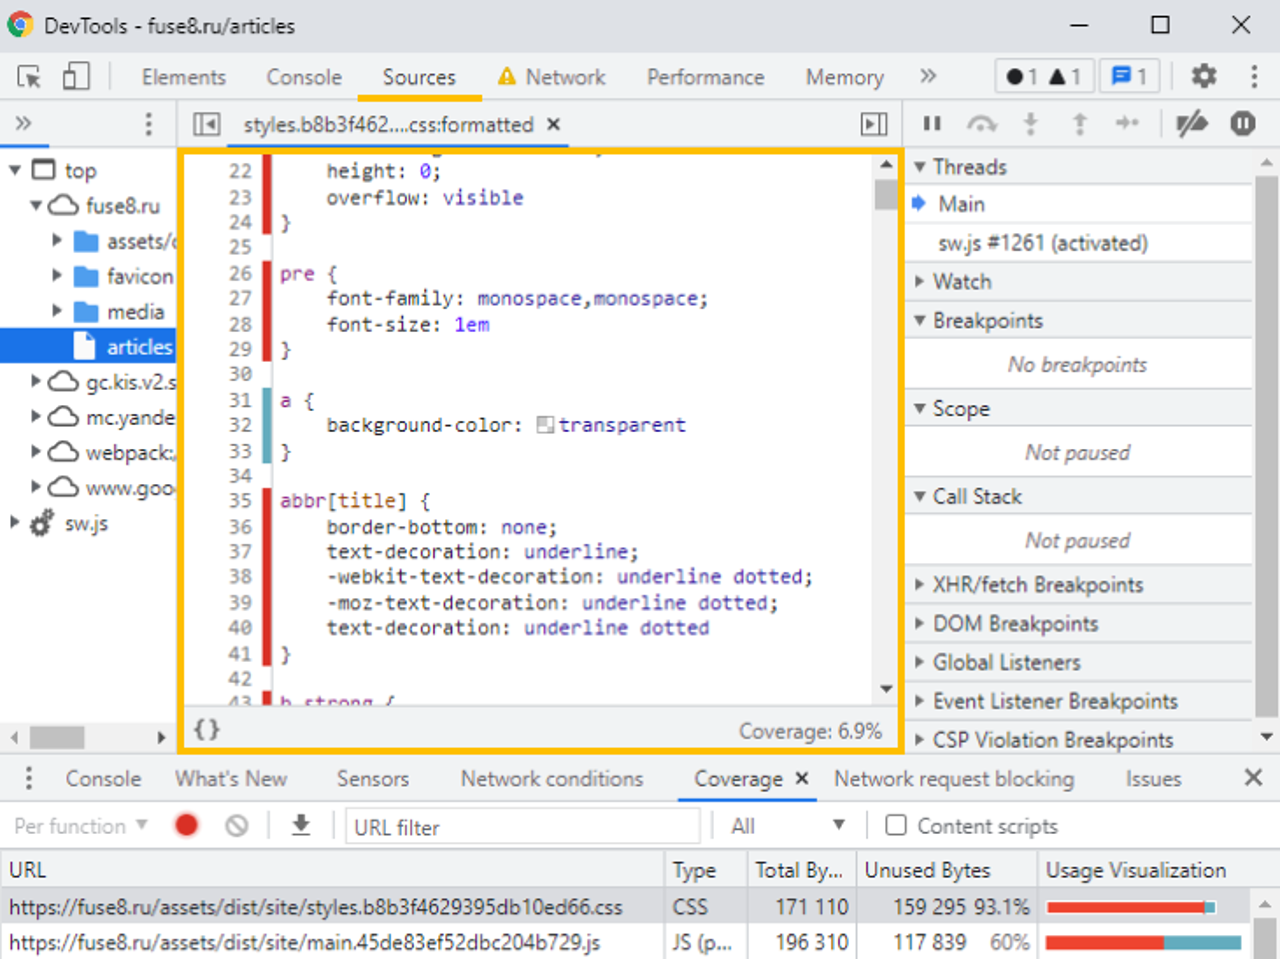Click the Deactivate breakpoints icon
This screenshot has height=959, width=1280.
point(1192,123)
